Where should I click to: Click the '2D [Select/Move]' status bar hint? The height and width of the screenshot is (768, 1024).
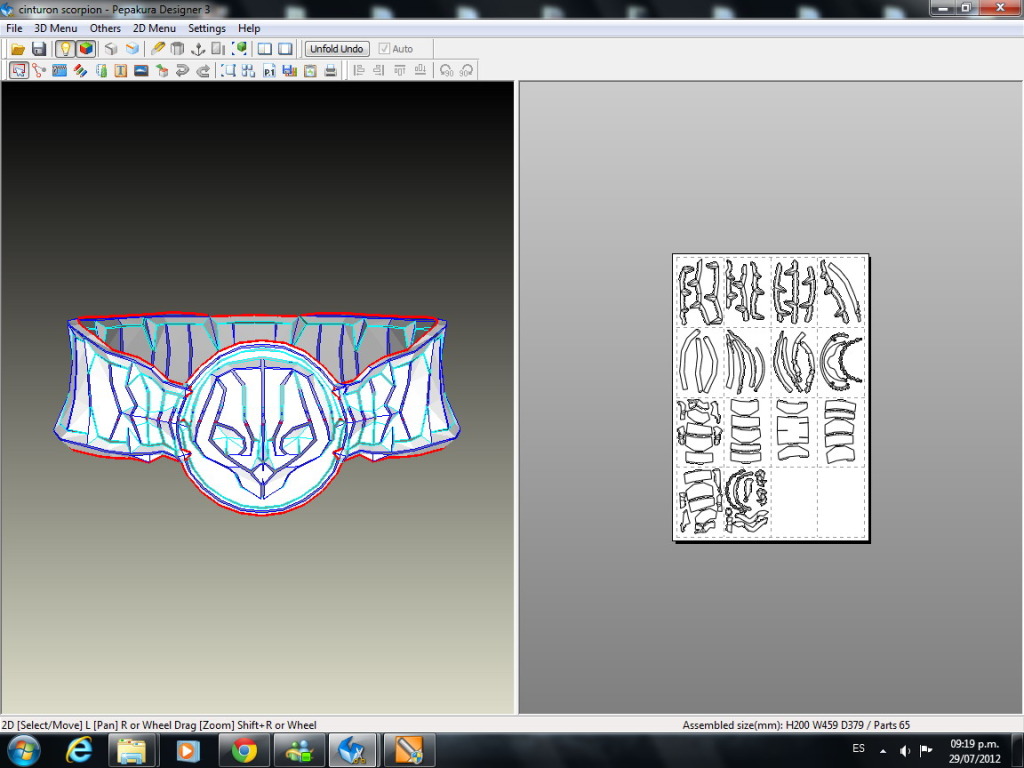point(159,725)
